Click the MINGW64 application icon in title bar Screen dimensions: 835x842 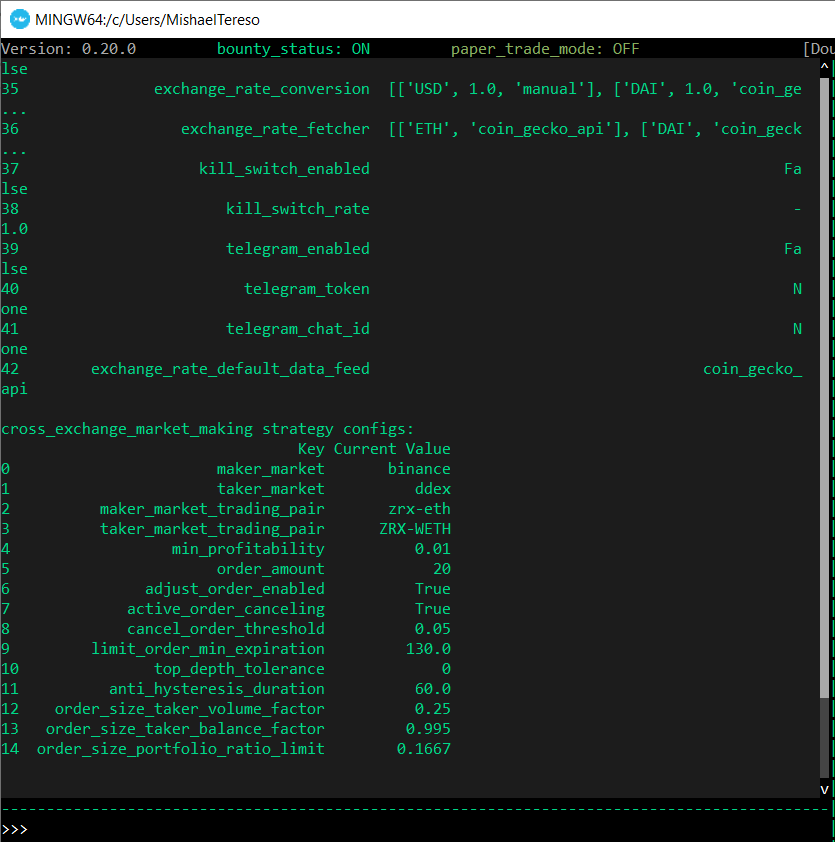click(x=19, y=19)
